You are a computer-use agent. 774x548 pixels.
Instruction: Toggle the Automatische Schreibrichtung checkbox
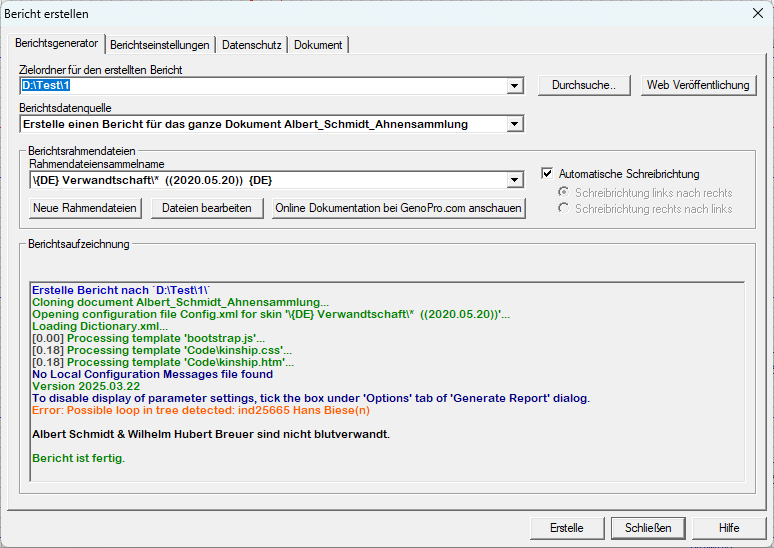547,174
